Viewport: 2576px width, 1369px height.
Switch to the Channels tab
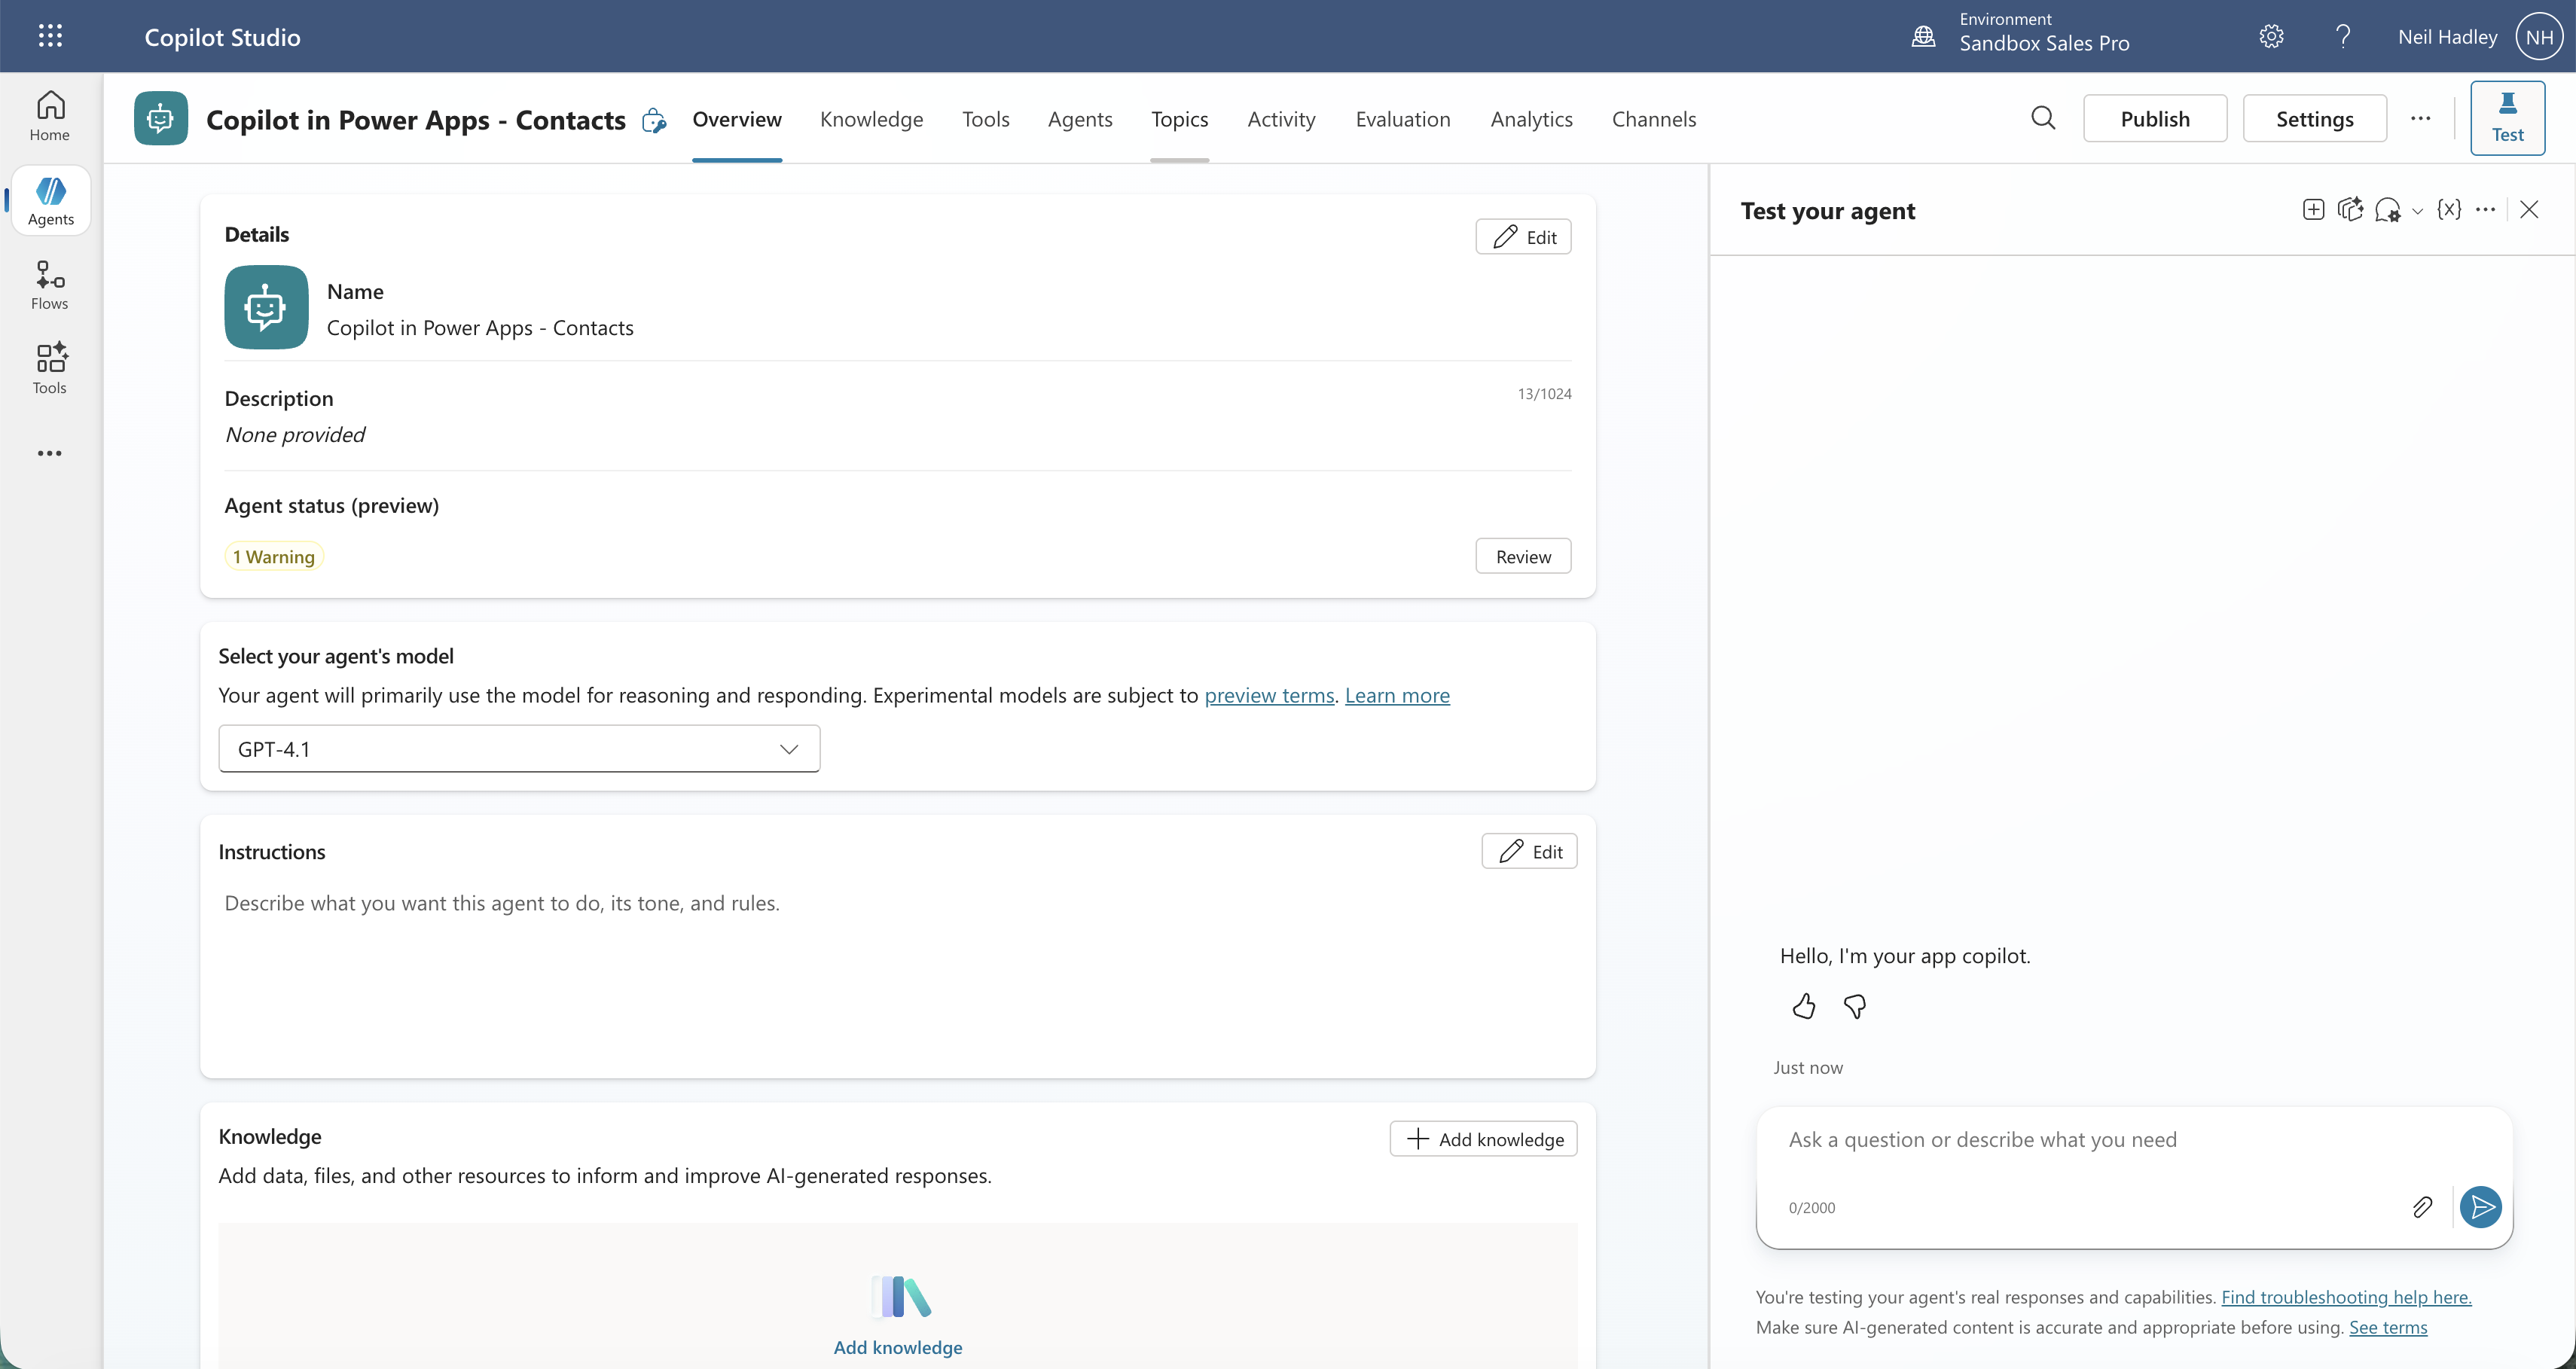[1654, 119]
